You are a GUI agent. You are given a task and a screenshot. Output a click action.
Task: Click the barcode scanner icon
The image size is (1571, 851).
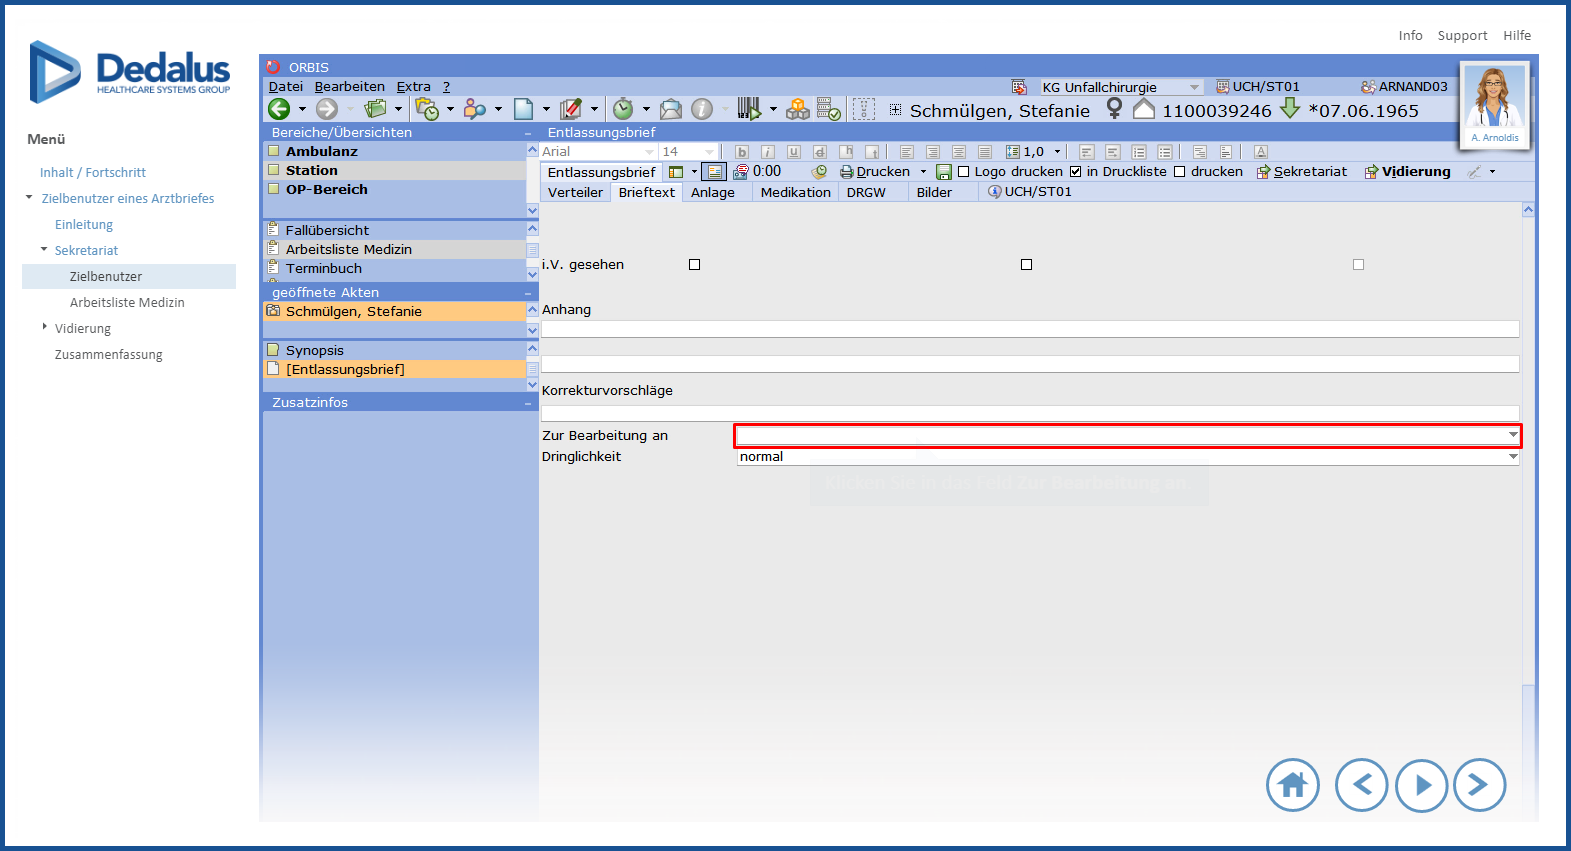pos(748,109)
